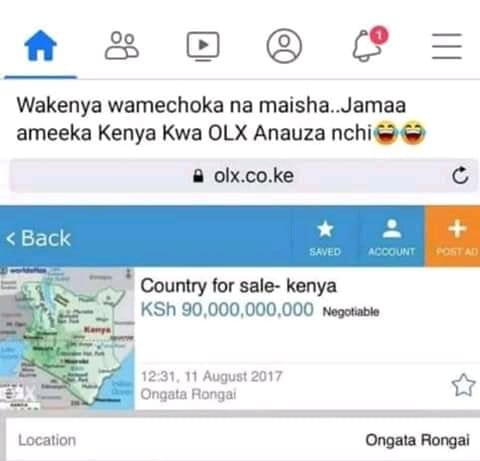The height and width of the screenshot is (461, 480).
Task: Open the Friends icon
Action: [x=122, y=46]
